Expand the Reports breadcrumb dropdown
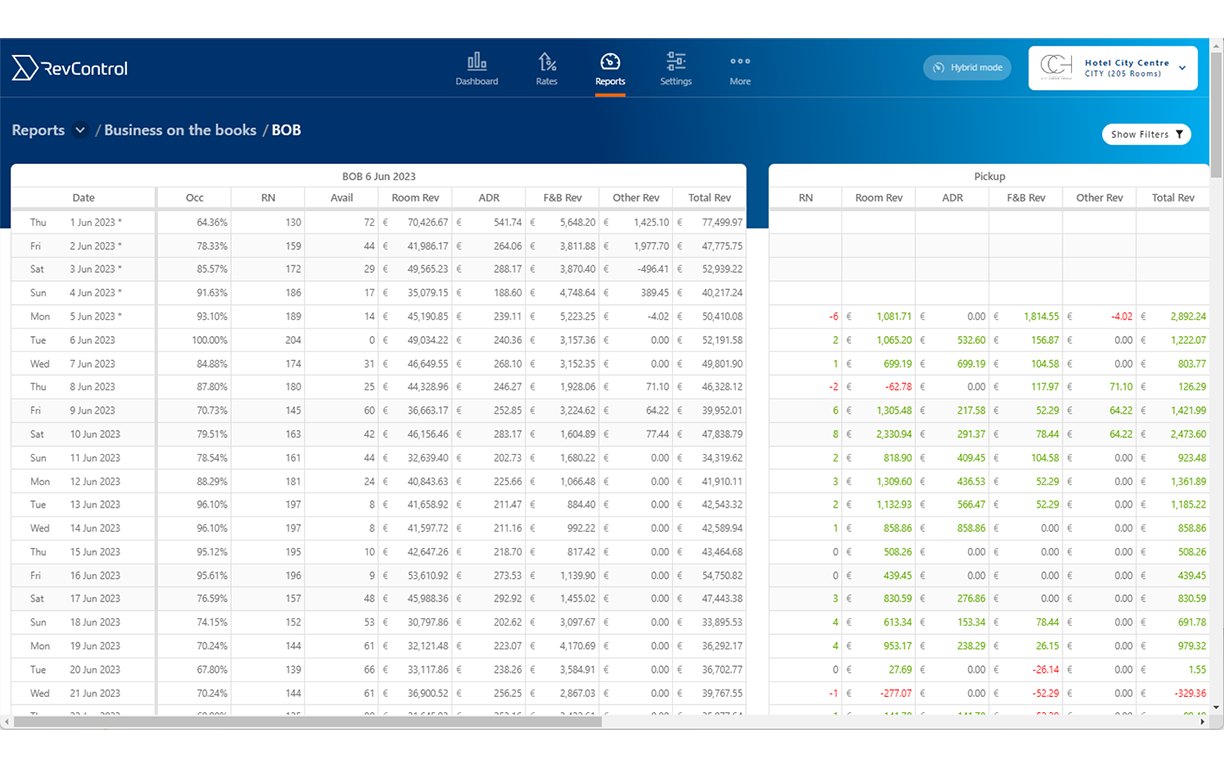The image size is (1224, 768). (80, 130)
